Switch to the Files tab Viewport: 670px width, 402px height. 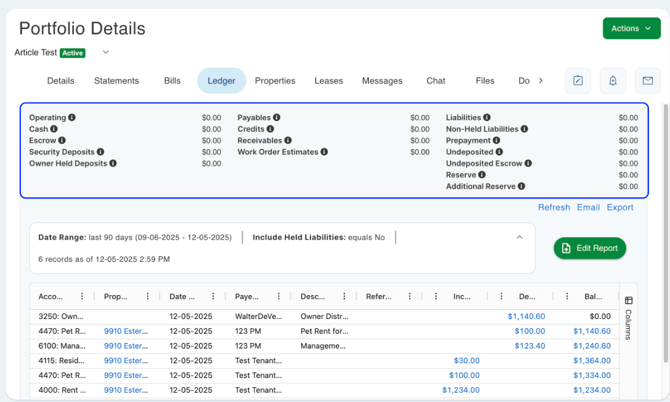485,81
